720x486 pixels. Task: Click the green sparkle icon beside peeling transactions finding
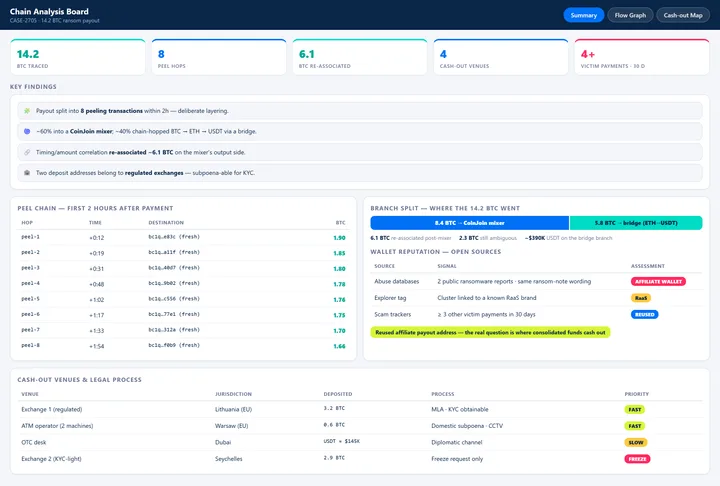tap(27, 111)
